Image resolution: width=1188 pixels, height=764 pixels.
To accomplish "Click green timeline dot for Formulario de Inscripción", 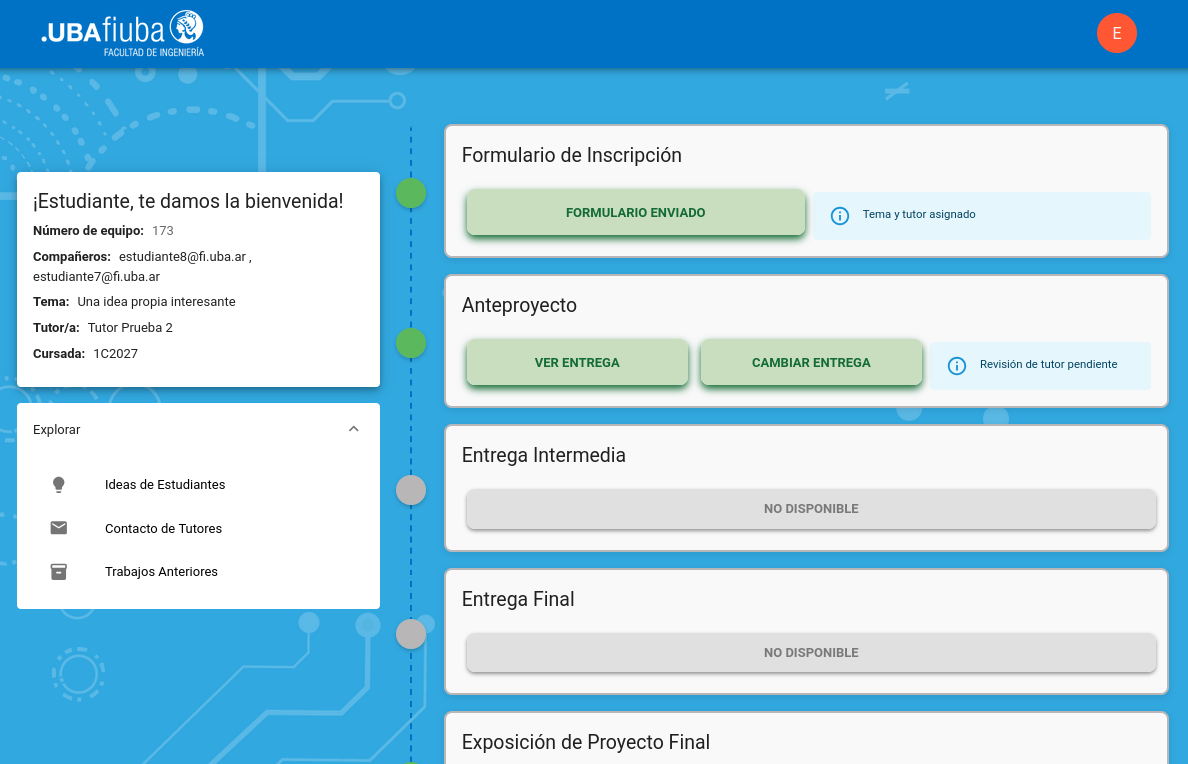I will 411,193.
